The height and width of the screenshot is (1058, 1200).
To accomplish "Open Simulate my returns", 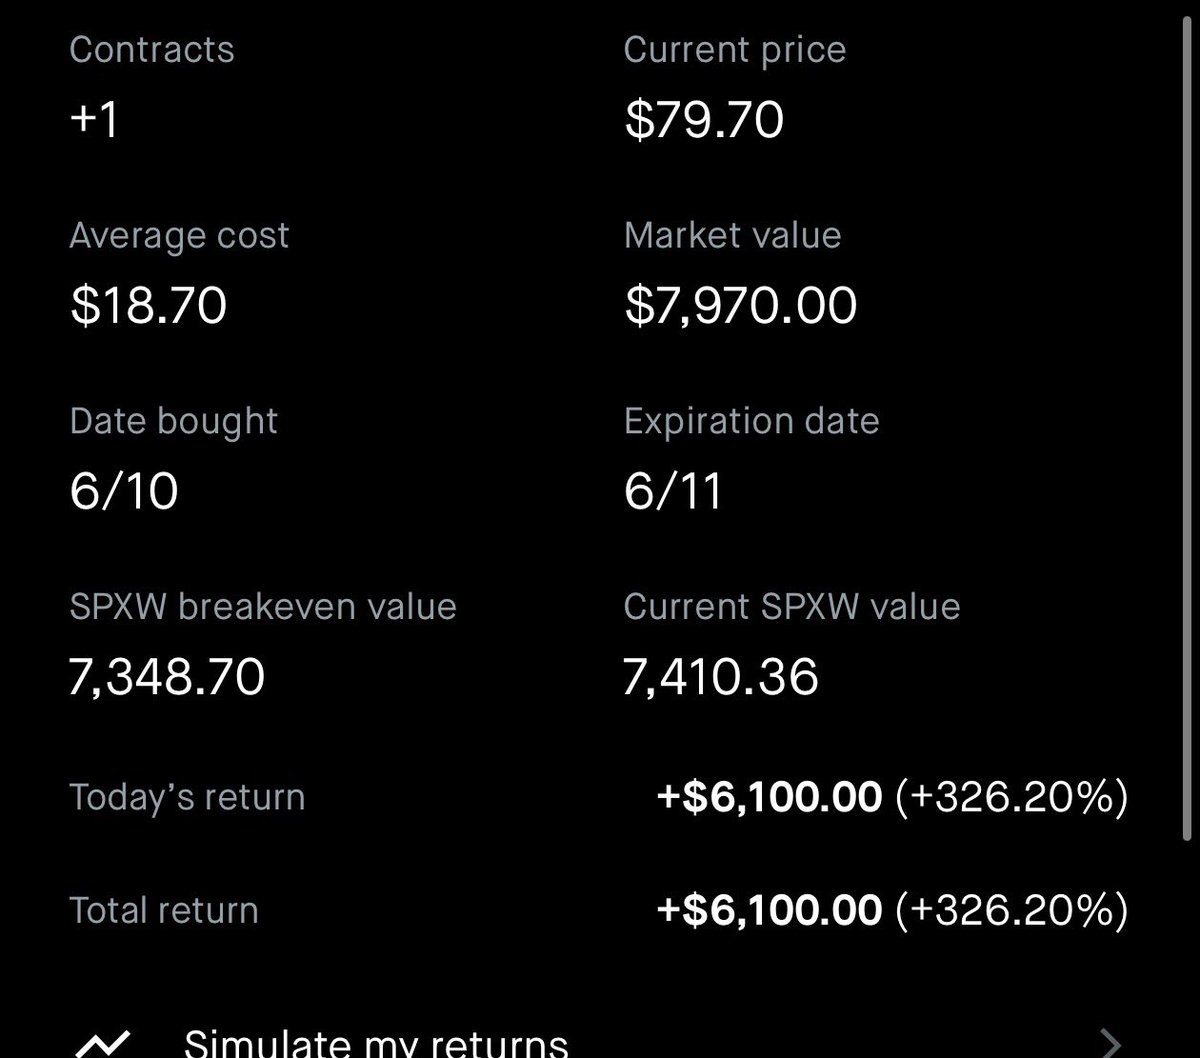I will pyautogui.click(x=598, y=1043).
